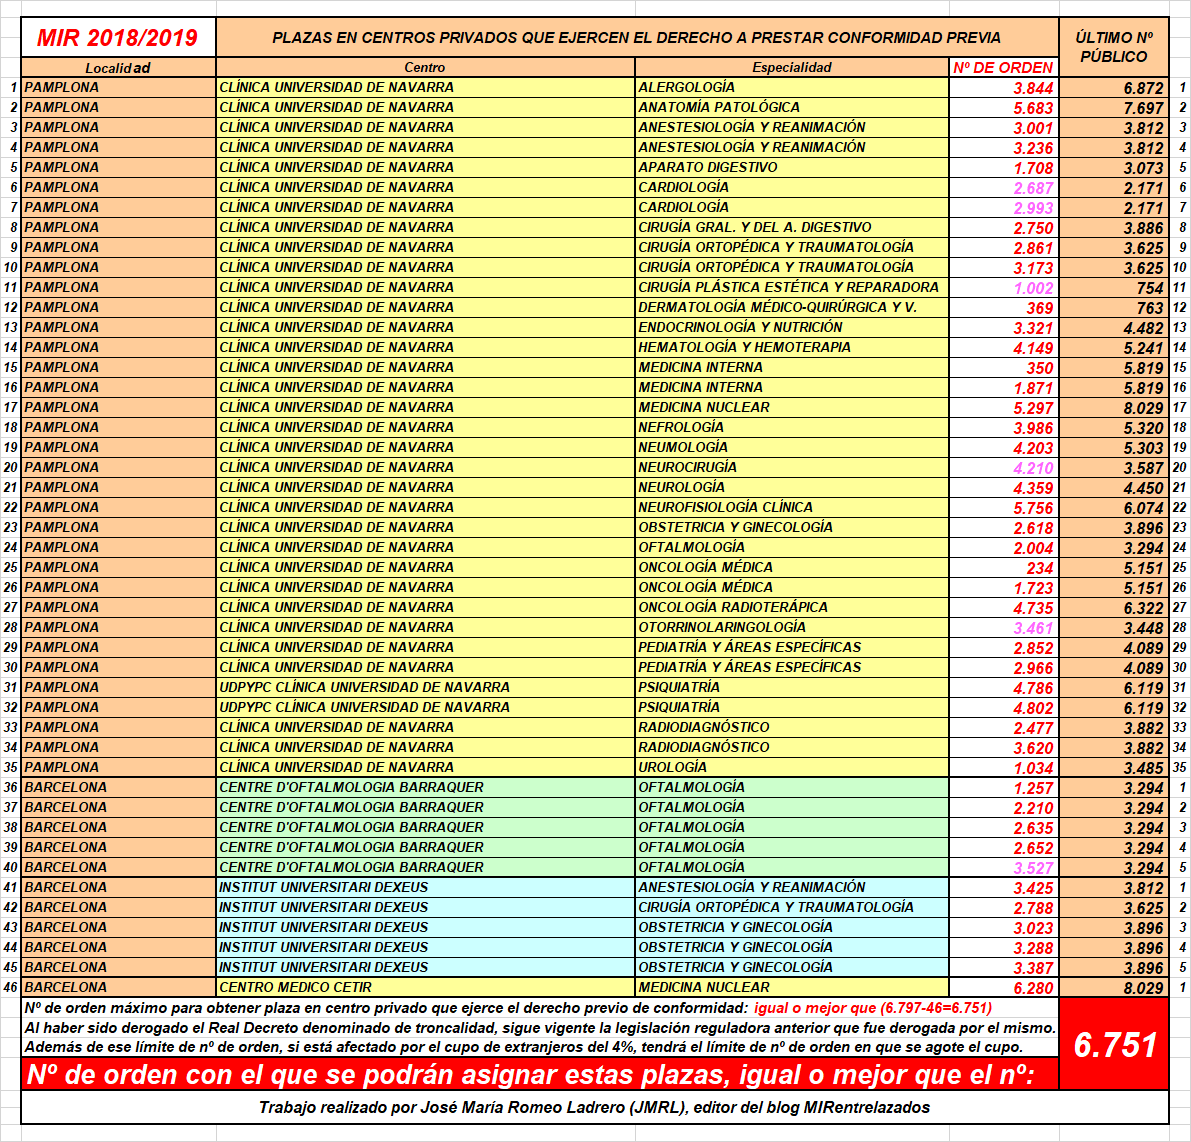Select ONCOLOGÍA RADIOTERÁPICA cell
Viewport: 1191px width, 1142px height.
click(x=791, y=607)
